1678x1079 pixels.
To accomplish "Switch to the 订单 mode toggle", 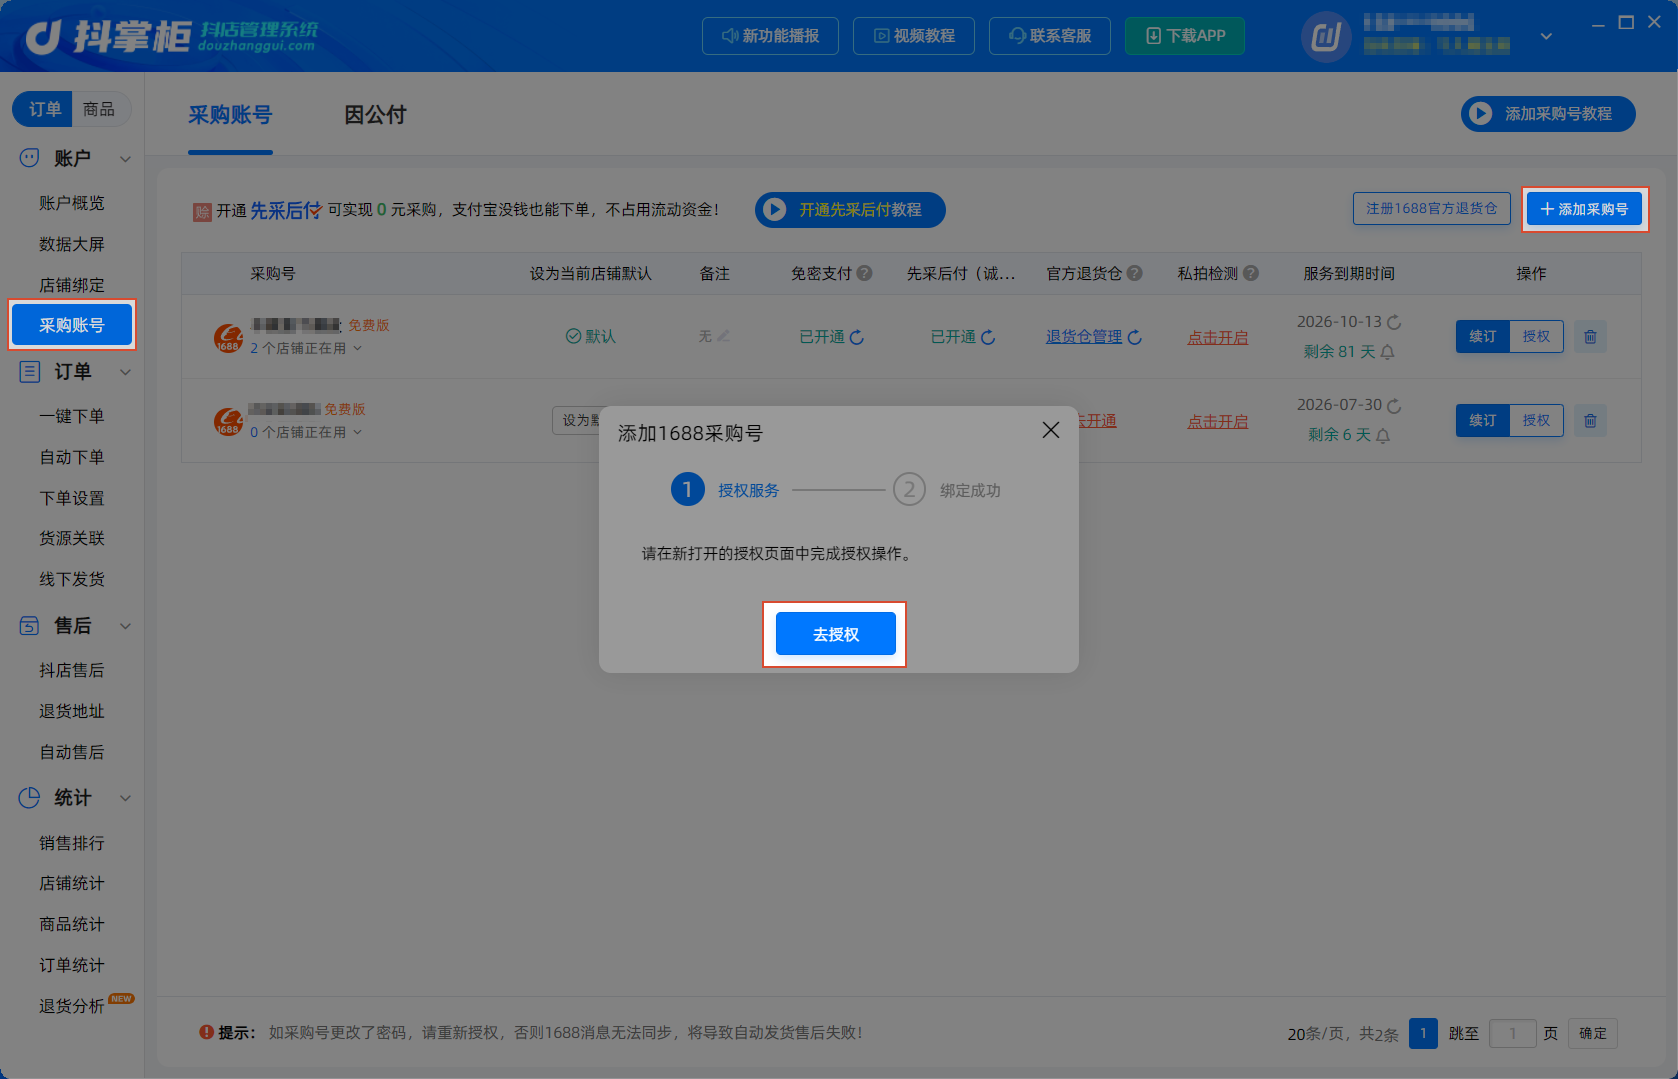I will pos(44,109).
